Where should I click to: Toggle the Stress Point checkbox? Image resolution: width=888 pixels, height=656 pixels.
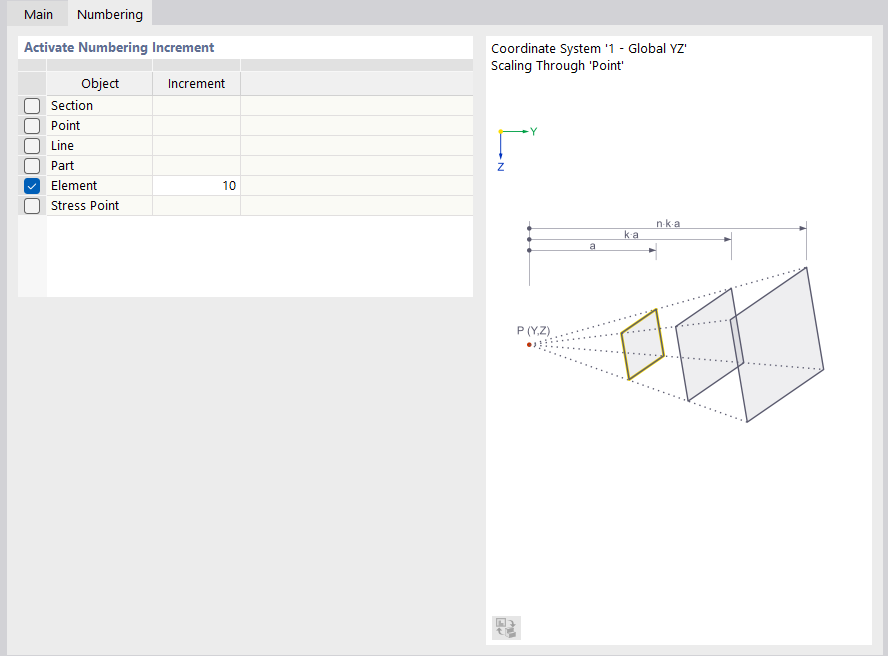point(32,206)
